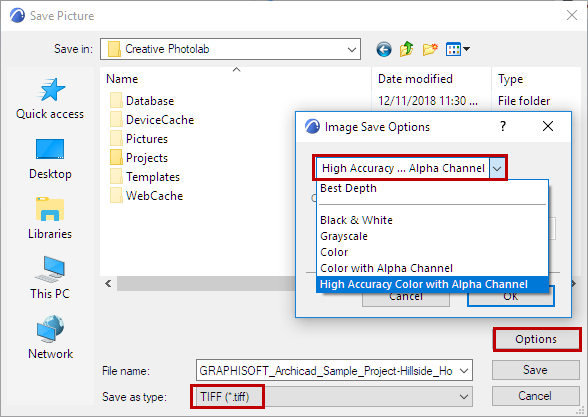Collapse the High Accuracy Alpha Channel combo box
The image size is (588, 417).
(497, 168)
